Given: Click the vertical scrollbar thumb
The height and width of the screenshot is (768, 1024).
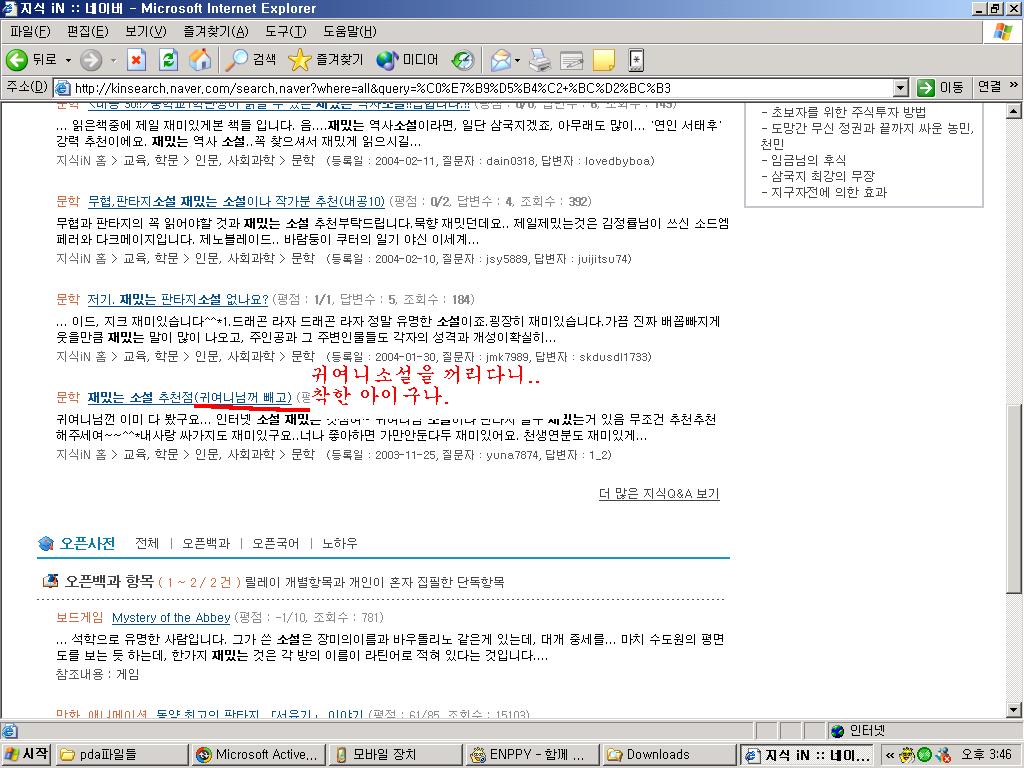Looking at the screenshot, I should pyautogui.click(x=1014, y=500).
